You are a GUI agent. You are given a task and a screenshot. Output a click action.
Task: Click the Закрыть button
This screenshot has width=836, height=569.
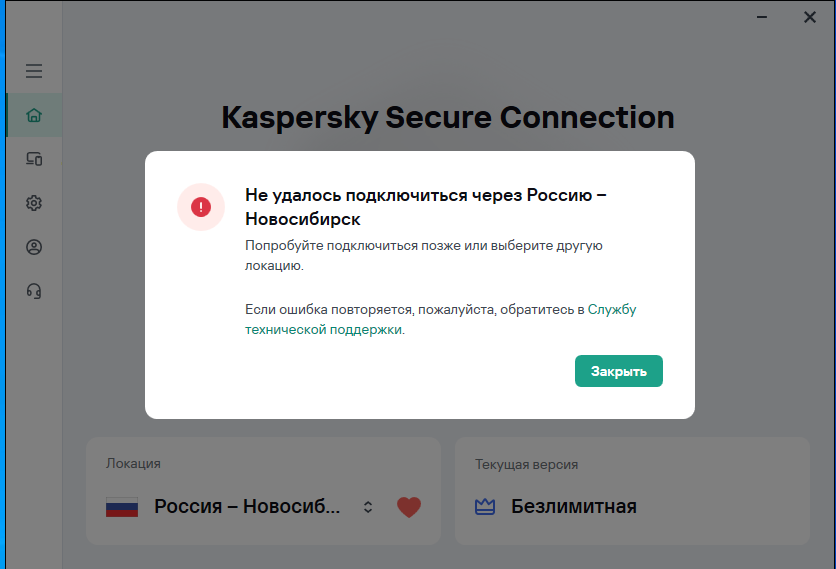(x=618, y=371)
